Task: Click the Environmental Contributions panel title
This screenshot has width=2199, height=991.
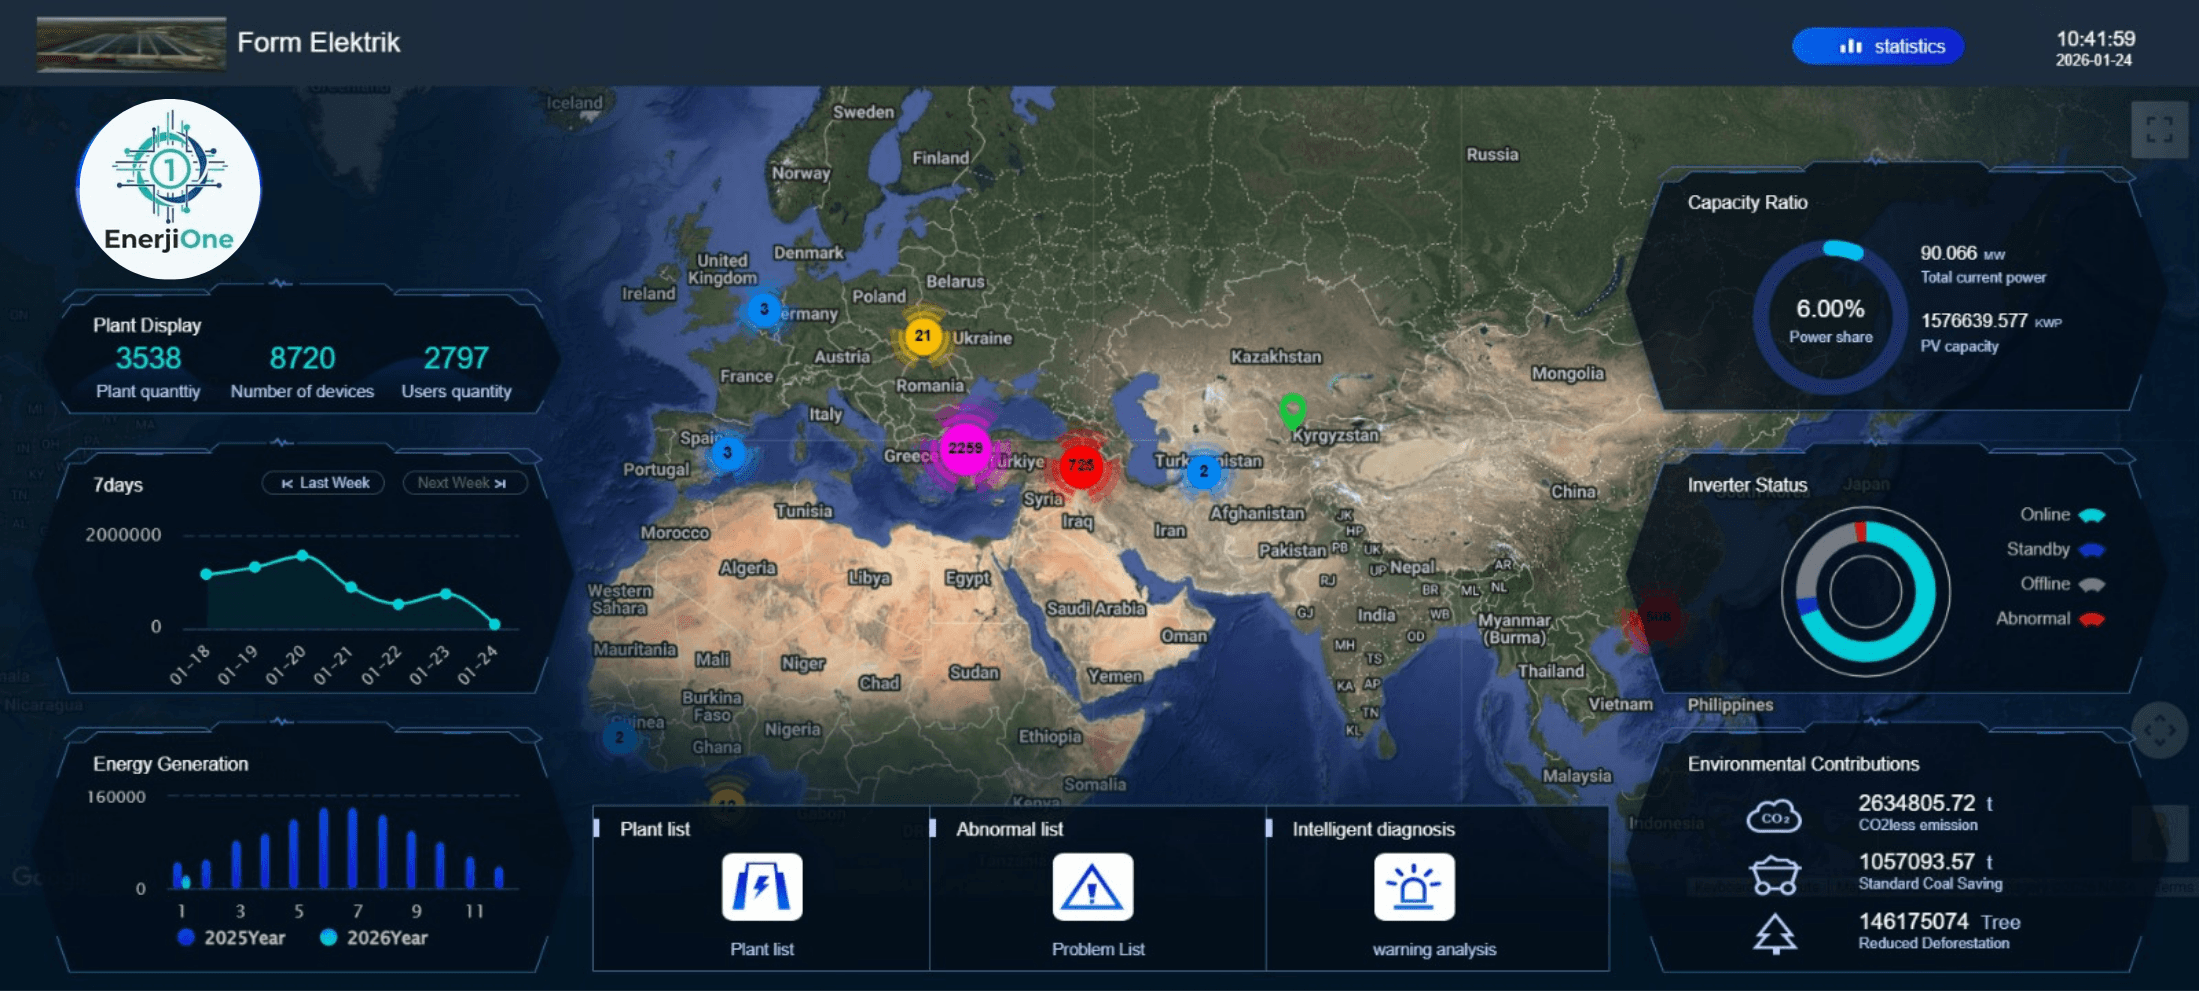Action: click(1803, 764)
